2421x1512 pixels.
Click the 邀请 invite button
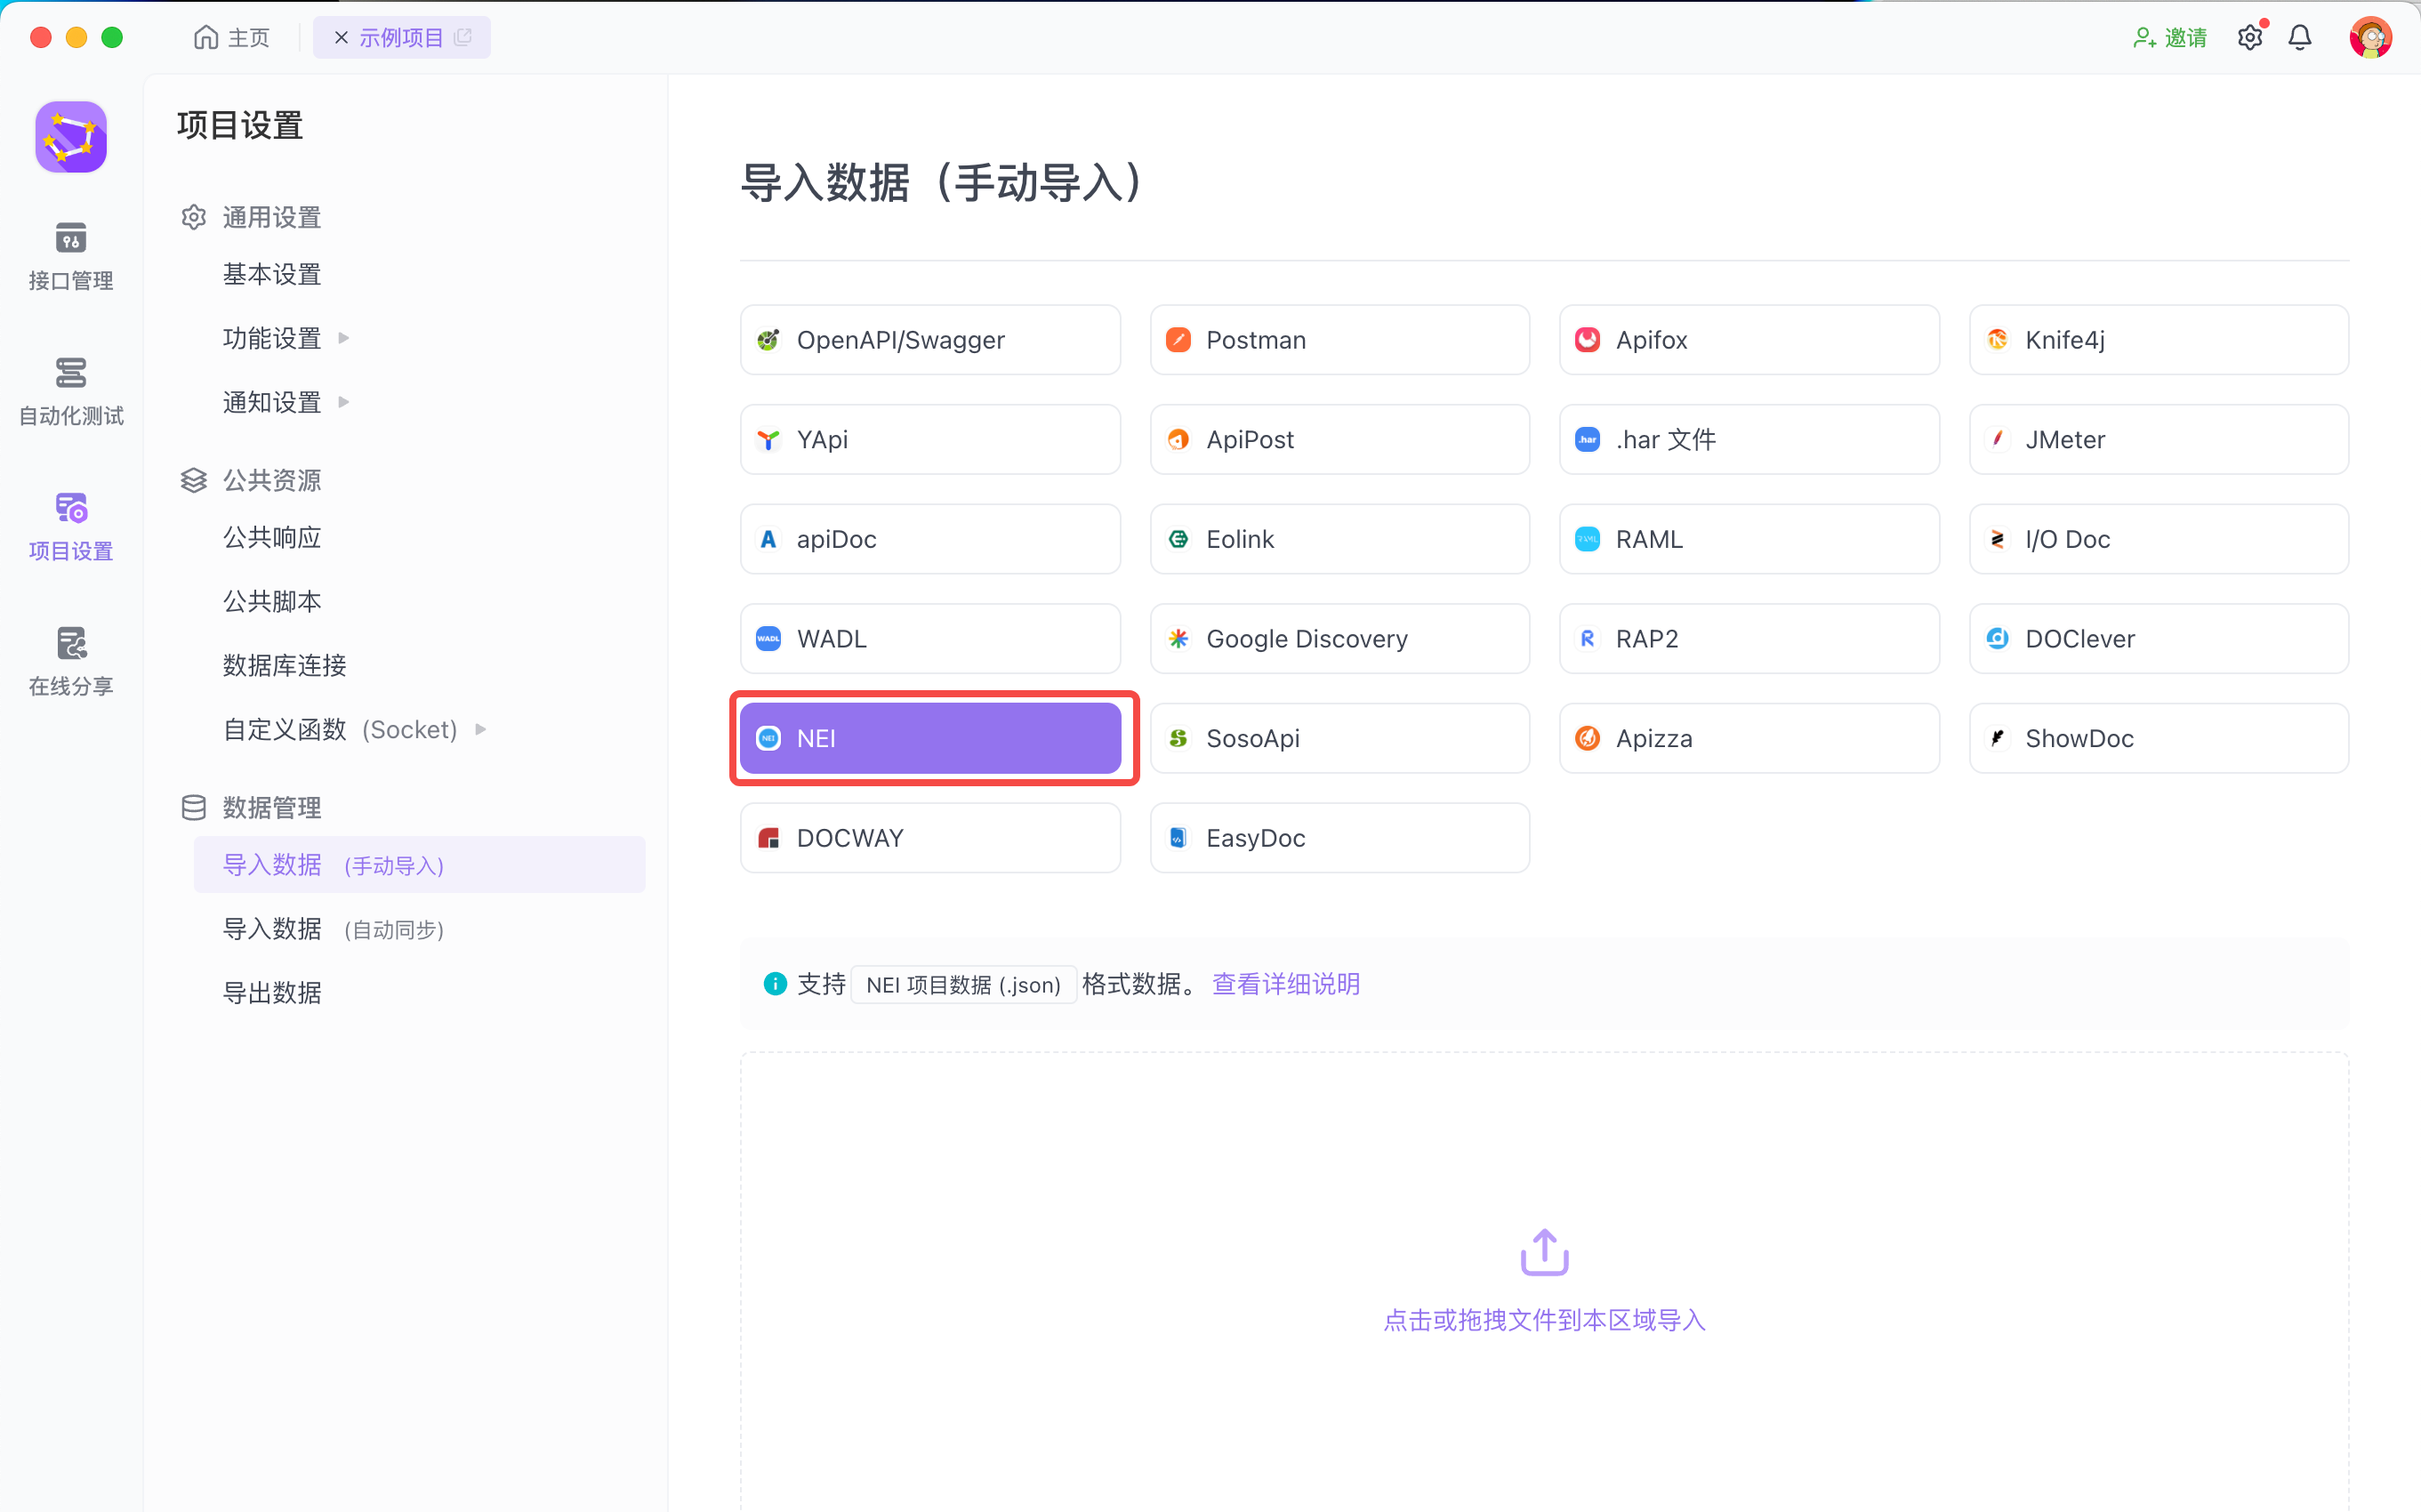(2171, 37)
